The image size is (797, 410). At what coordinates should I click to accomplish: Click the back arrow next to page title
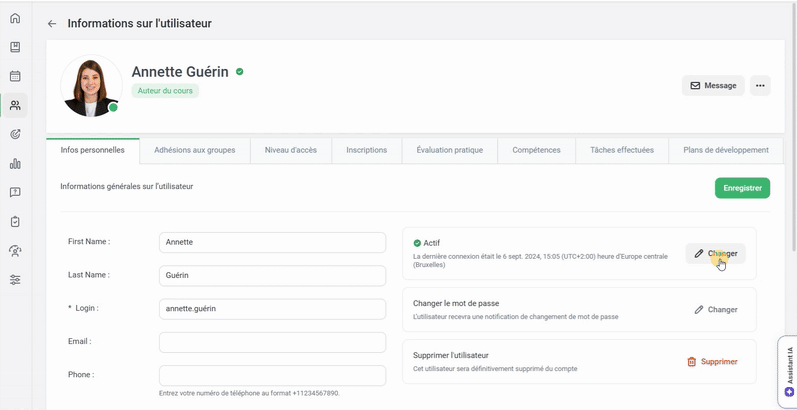click(52, 24)
